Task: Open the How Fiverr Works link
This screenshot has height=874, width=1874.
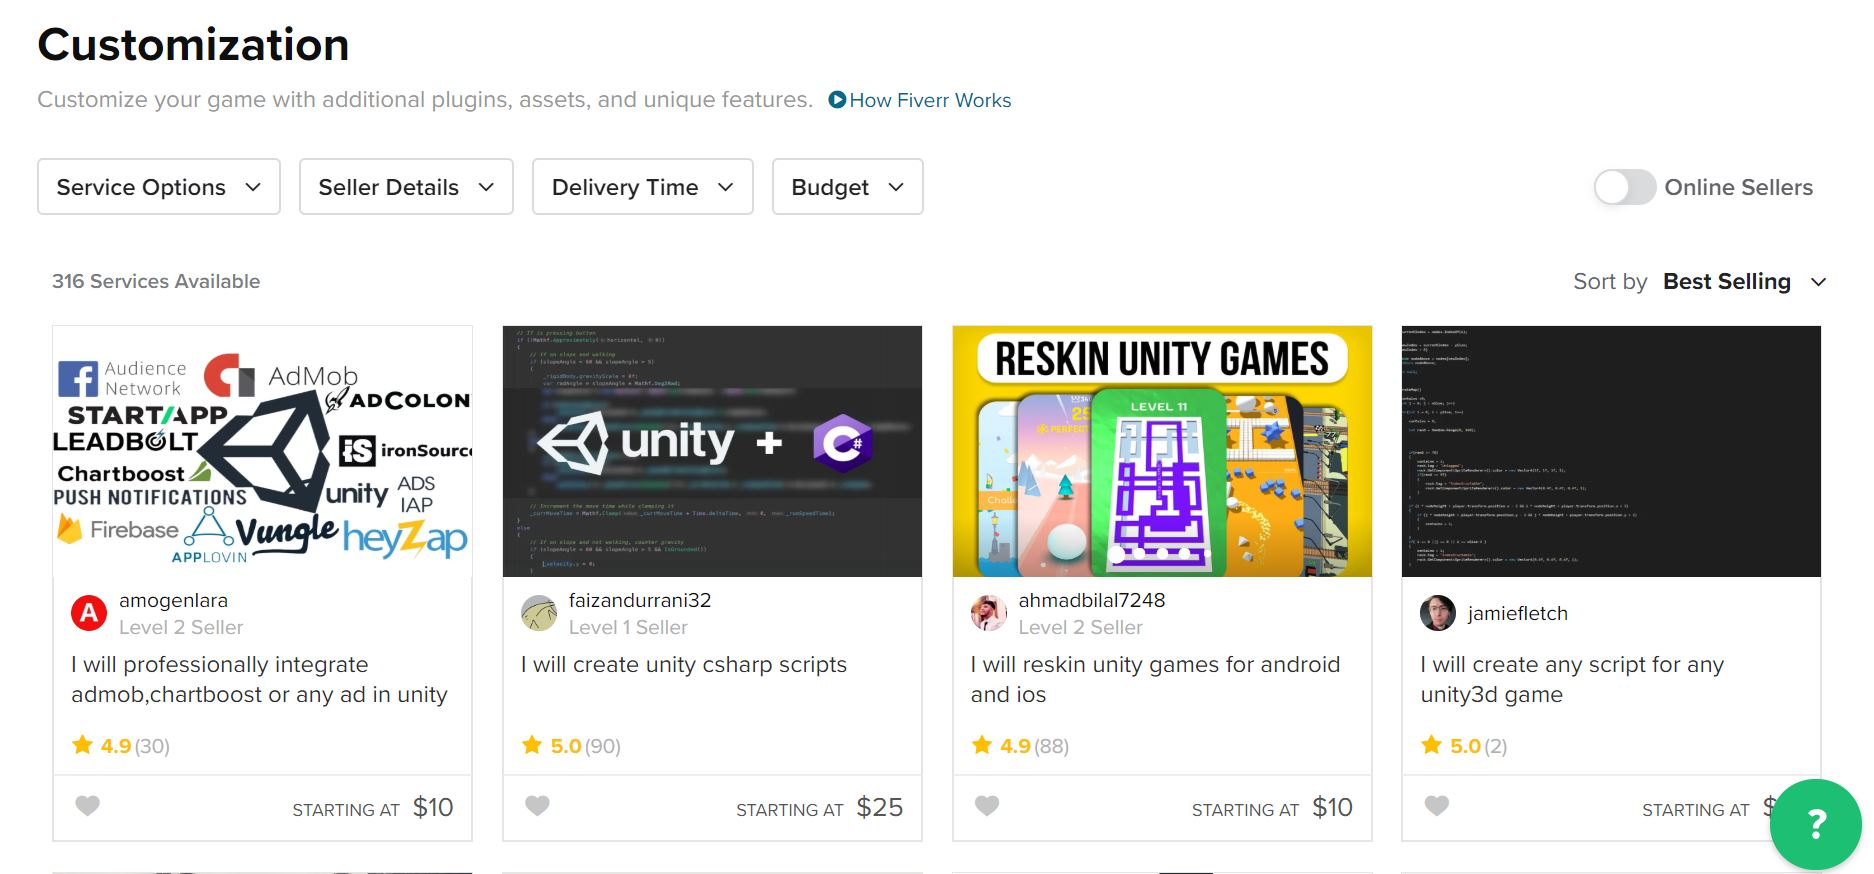Action: tap(930, 100)
